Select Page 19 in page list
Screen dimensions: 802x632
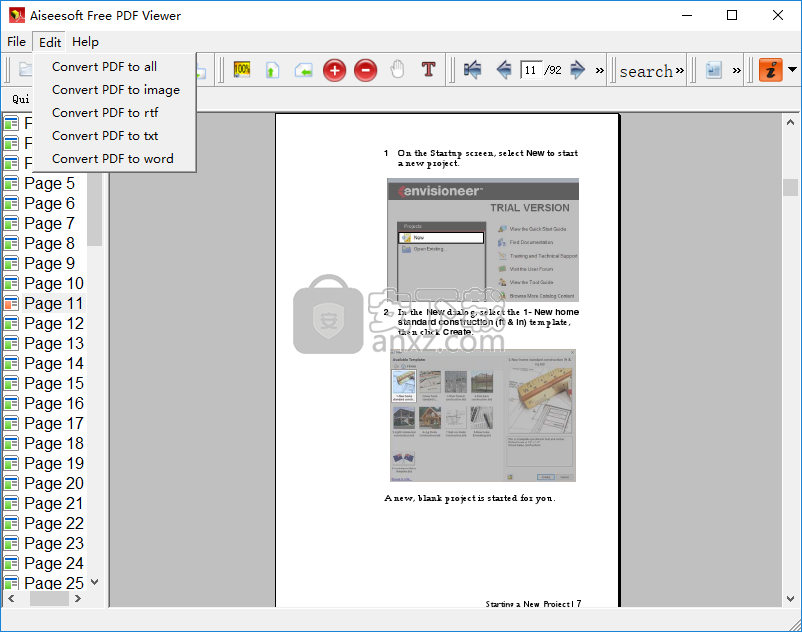(54, 463)
